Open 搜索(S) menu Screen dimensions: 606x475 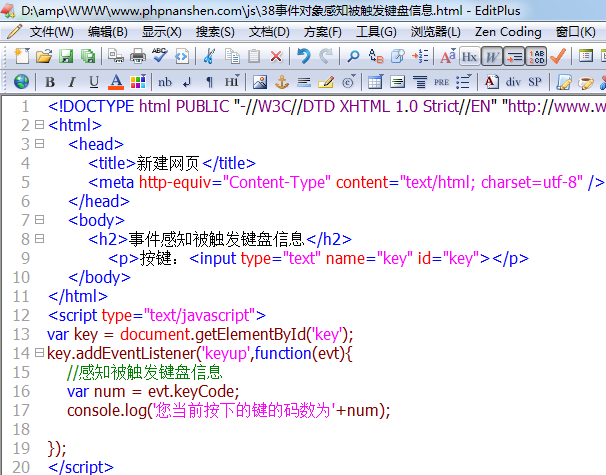pyautogui.click(x=215, y=32)
